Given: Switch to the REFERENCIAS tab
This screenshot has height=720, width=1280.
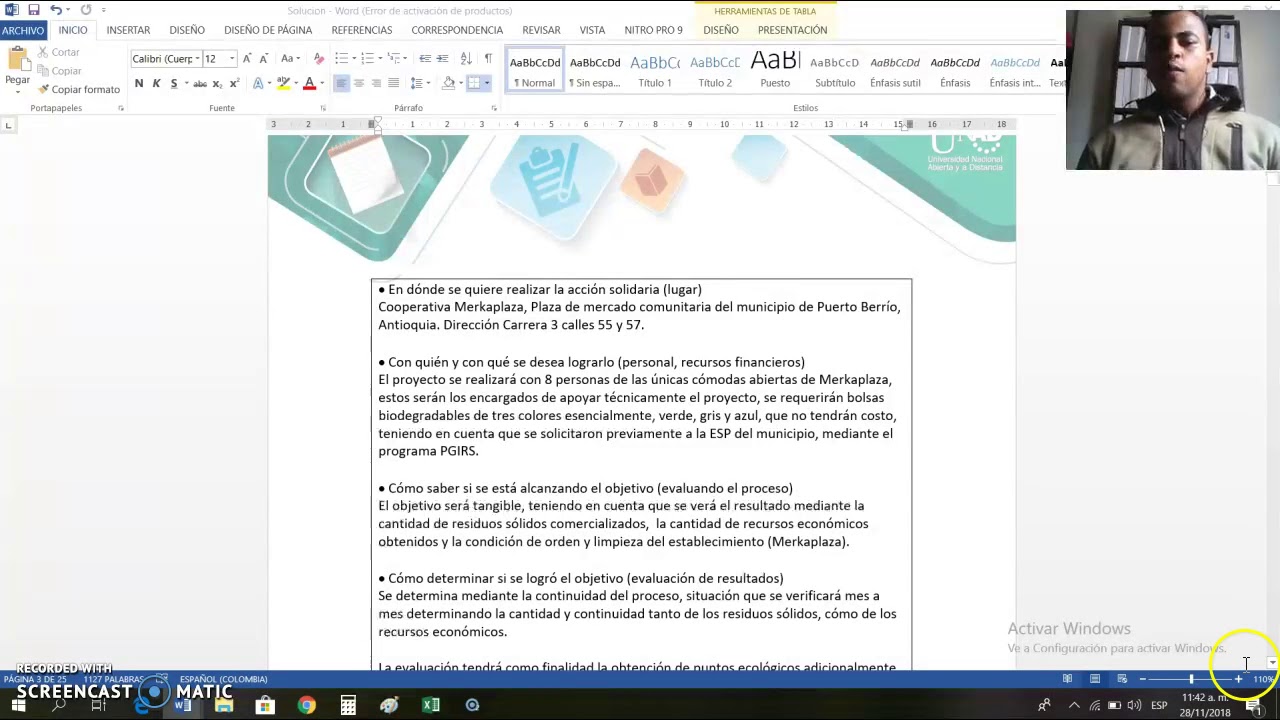Looking at the screenshot, I should [x=362, y=30].
